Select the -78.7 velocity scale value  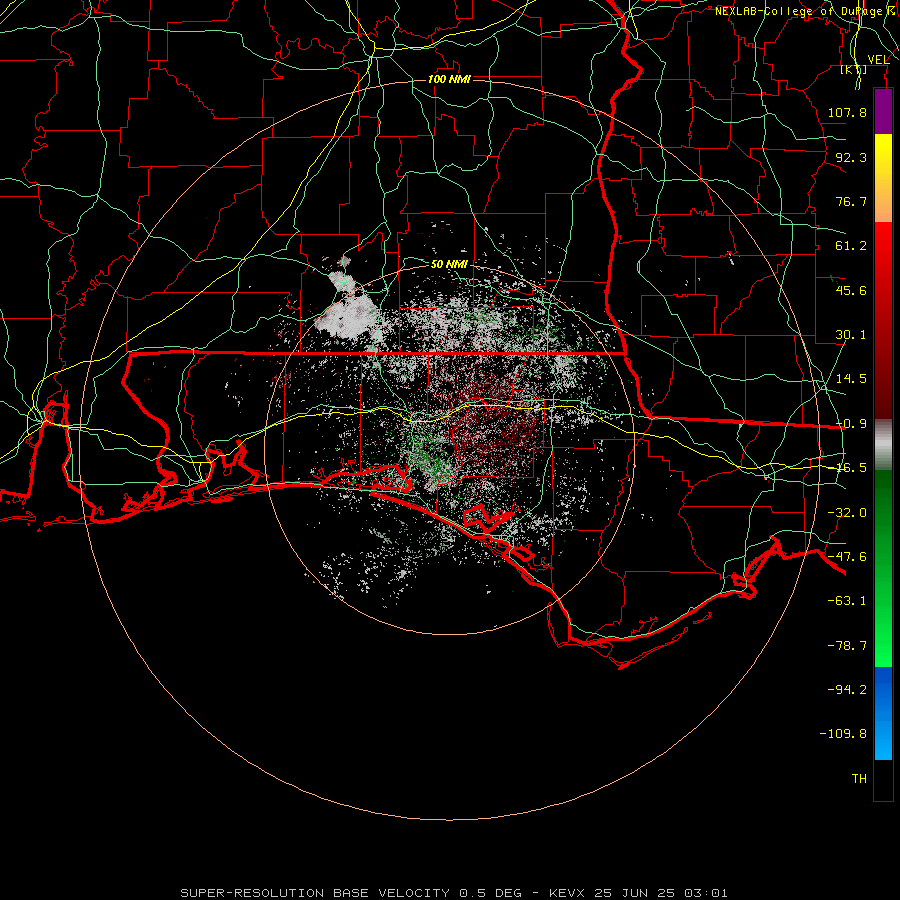847,646
